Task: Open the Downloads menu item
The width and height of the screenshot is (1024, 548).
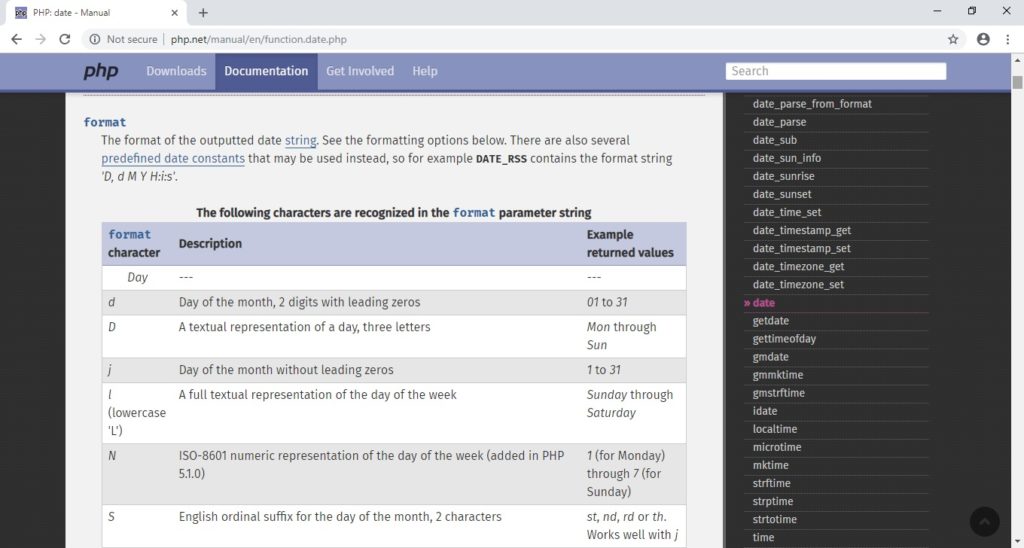Action: [176, 71]
